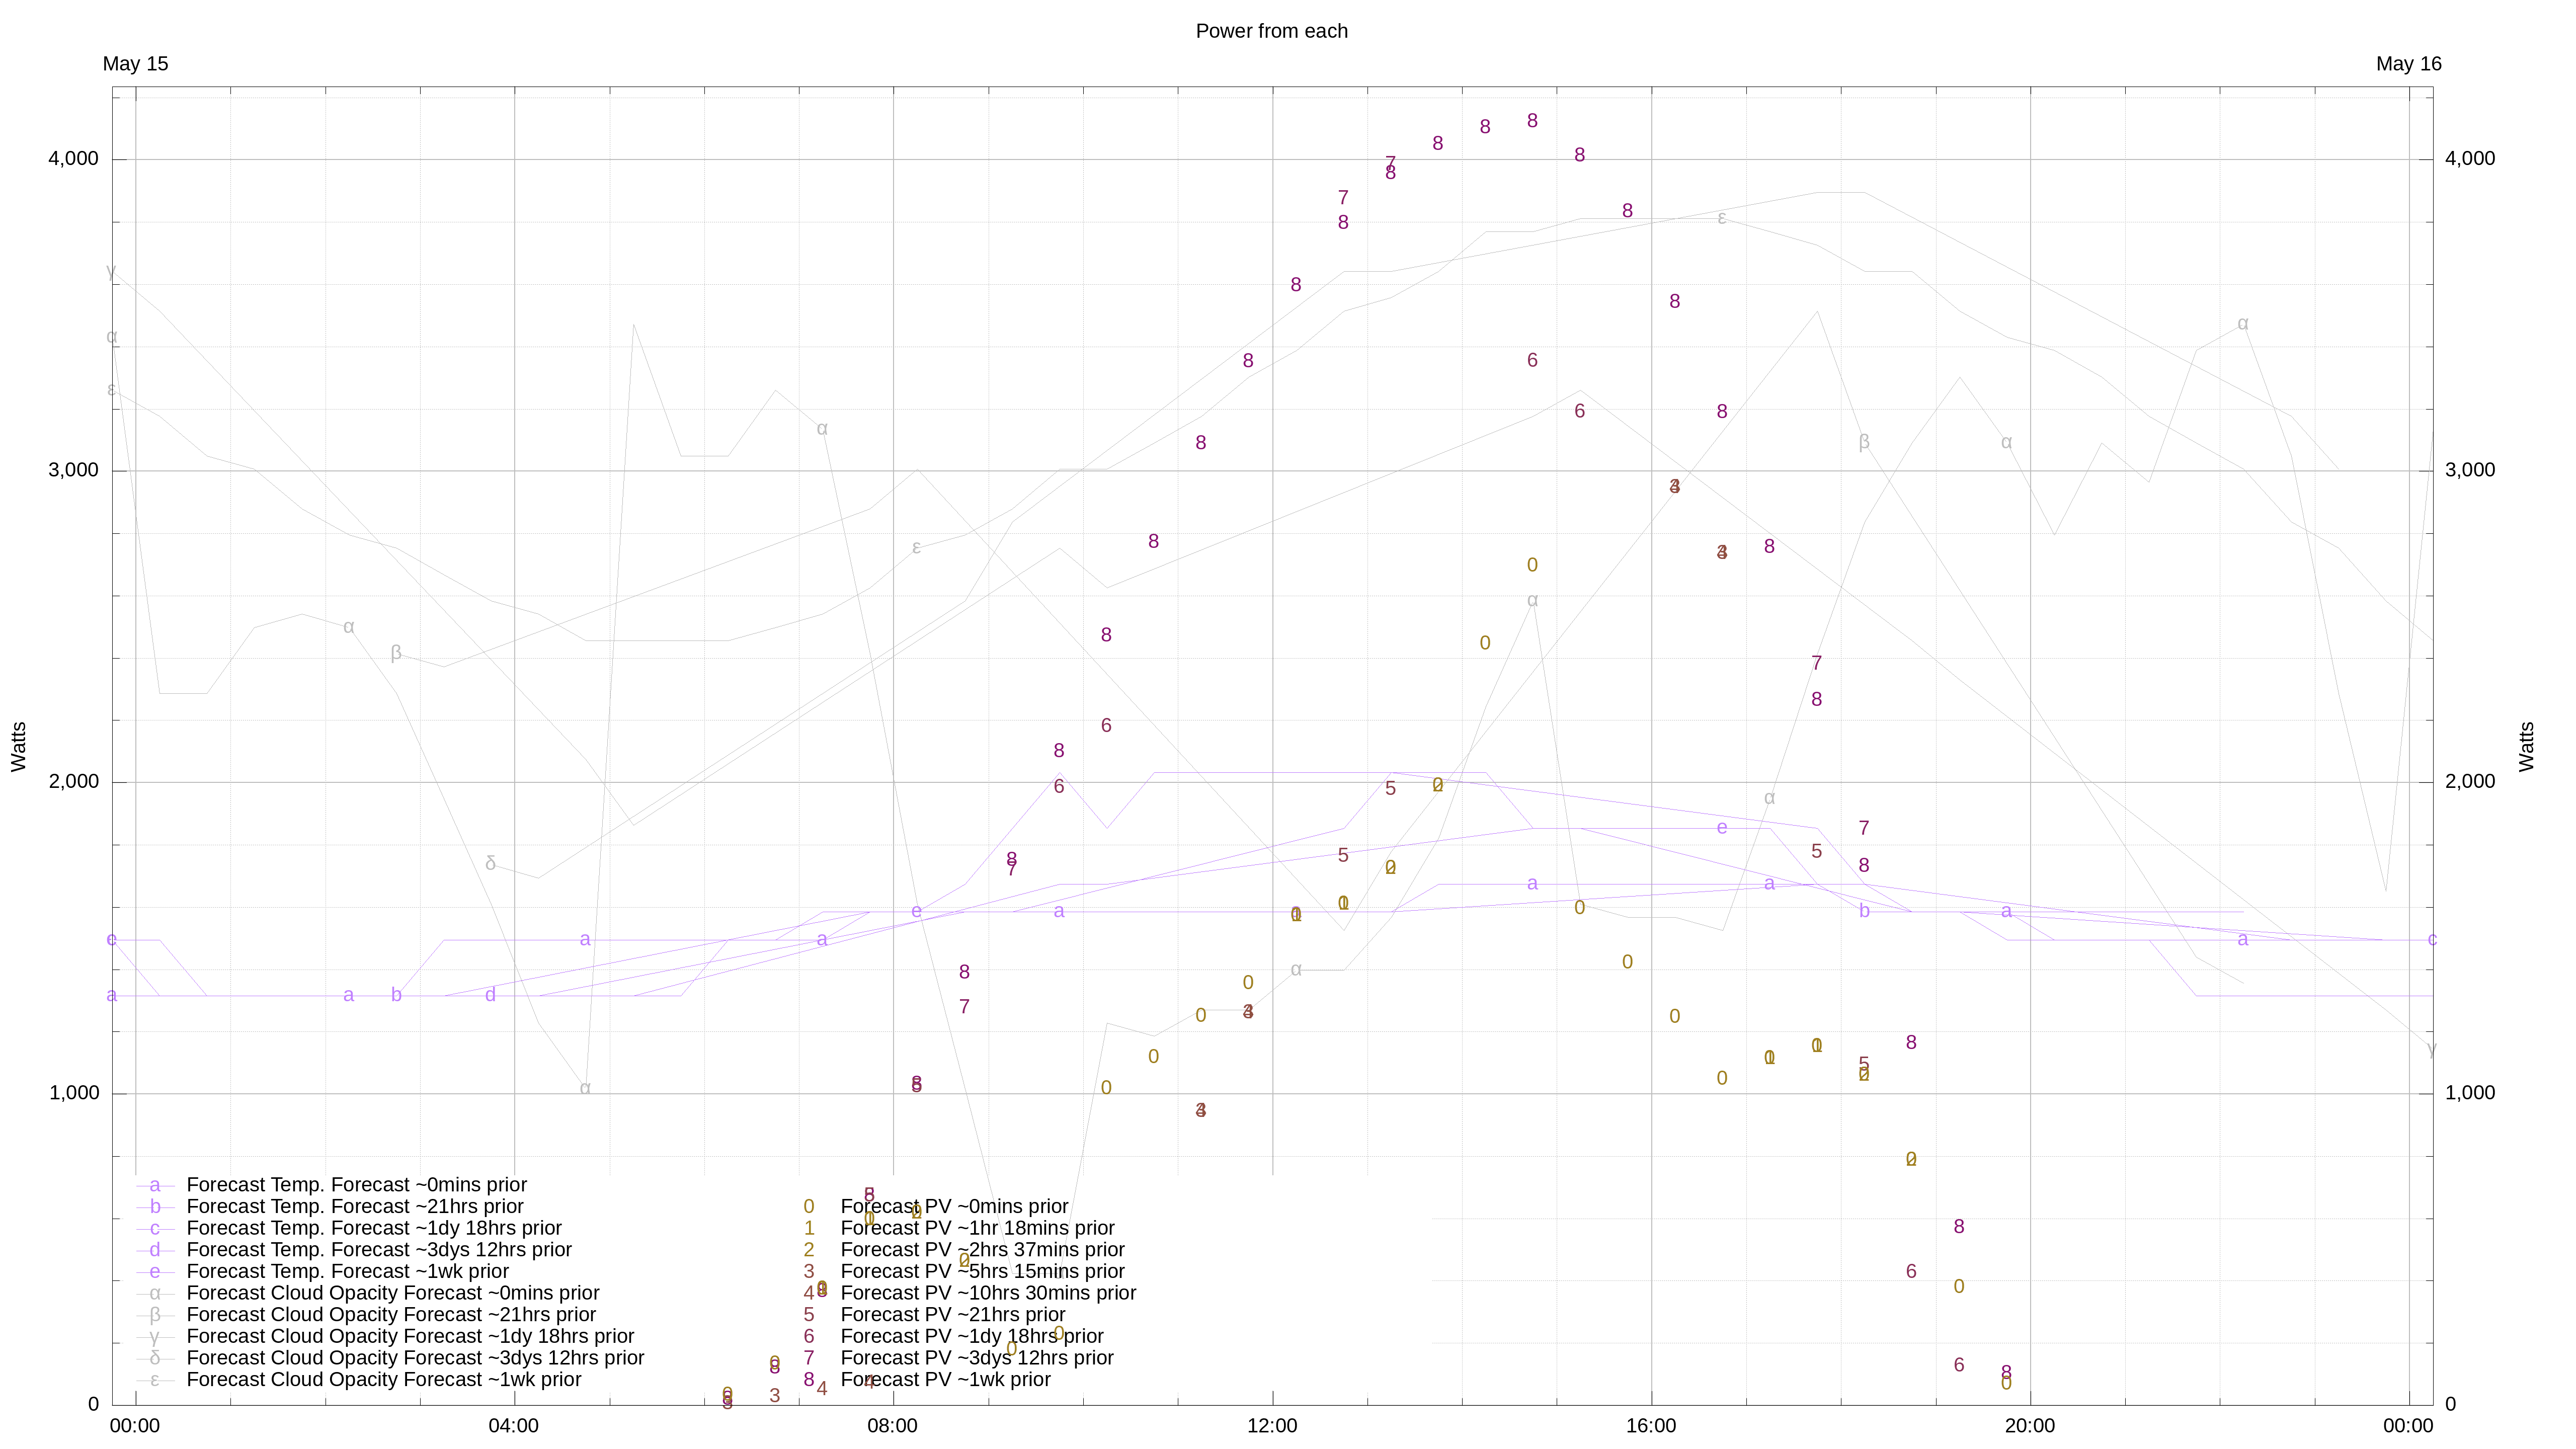The width and height of the screenshot is (2576, 1449).
Task: Click the 'ε' marker near the 3,800 W cloud opacity peak
Action: point(1722,218)
